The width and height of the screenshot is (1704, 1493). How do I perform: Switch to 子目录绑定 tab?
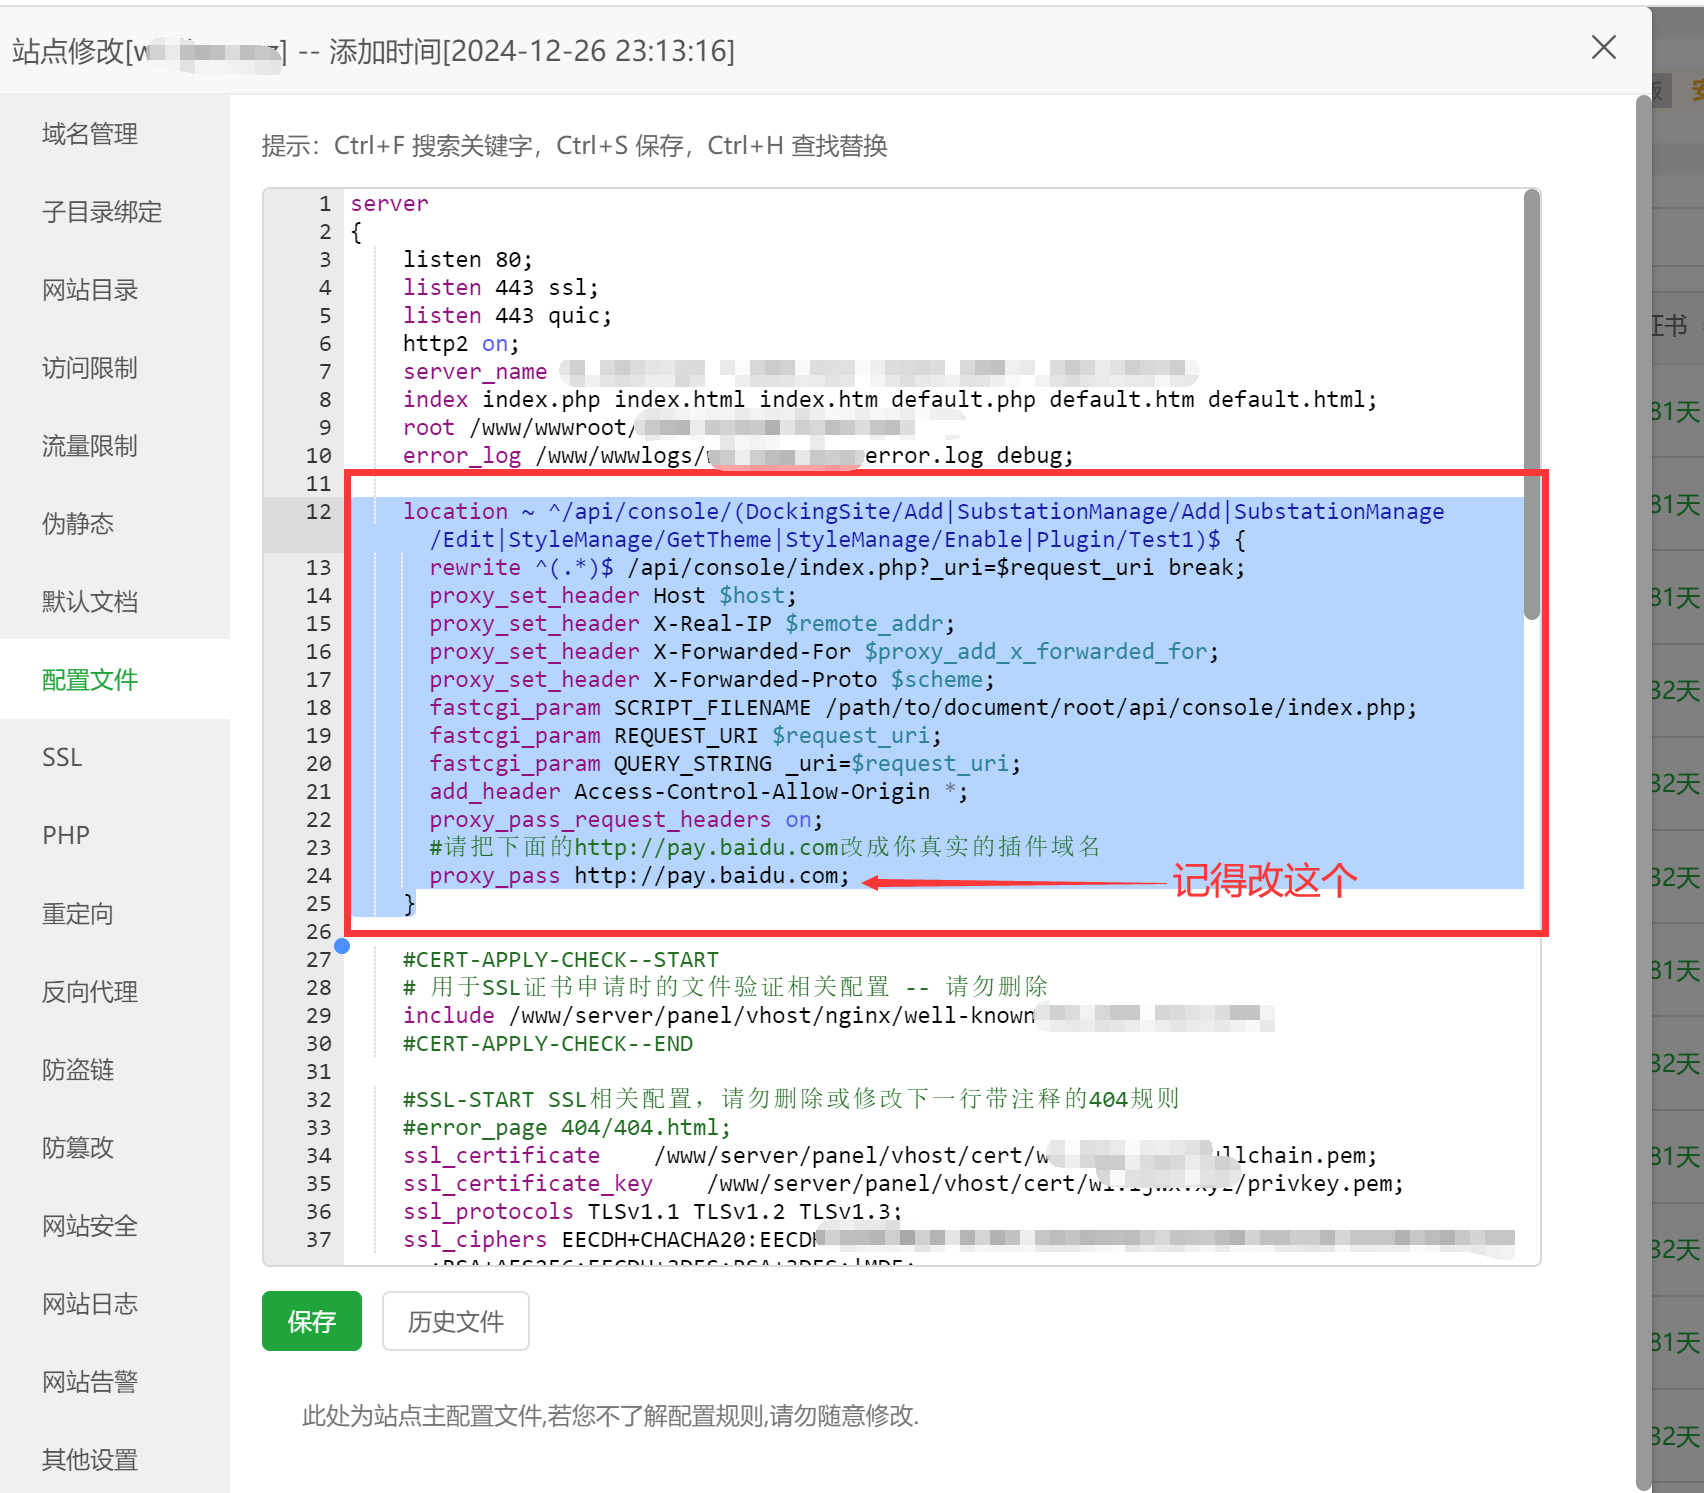pyautogui.click(x=101, y=212)
